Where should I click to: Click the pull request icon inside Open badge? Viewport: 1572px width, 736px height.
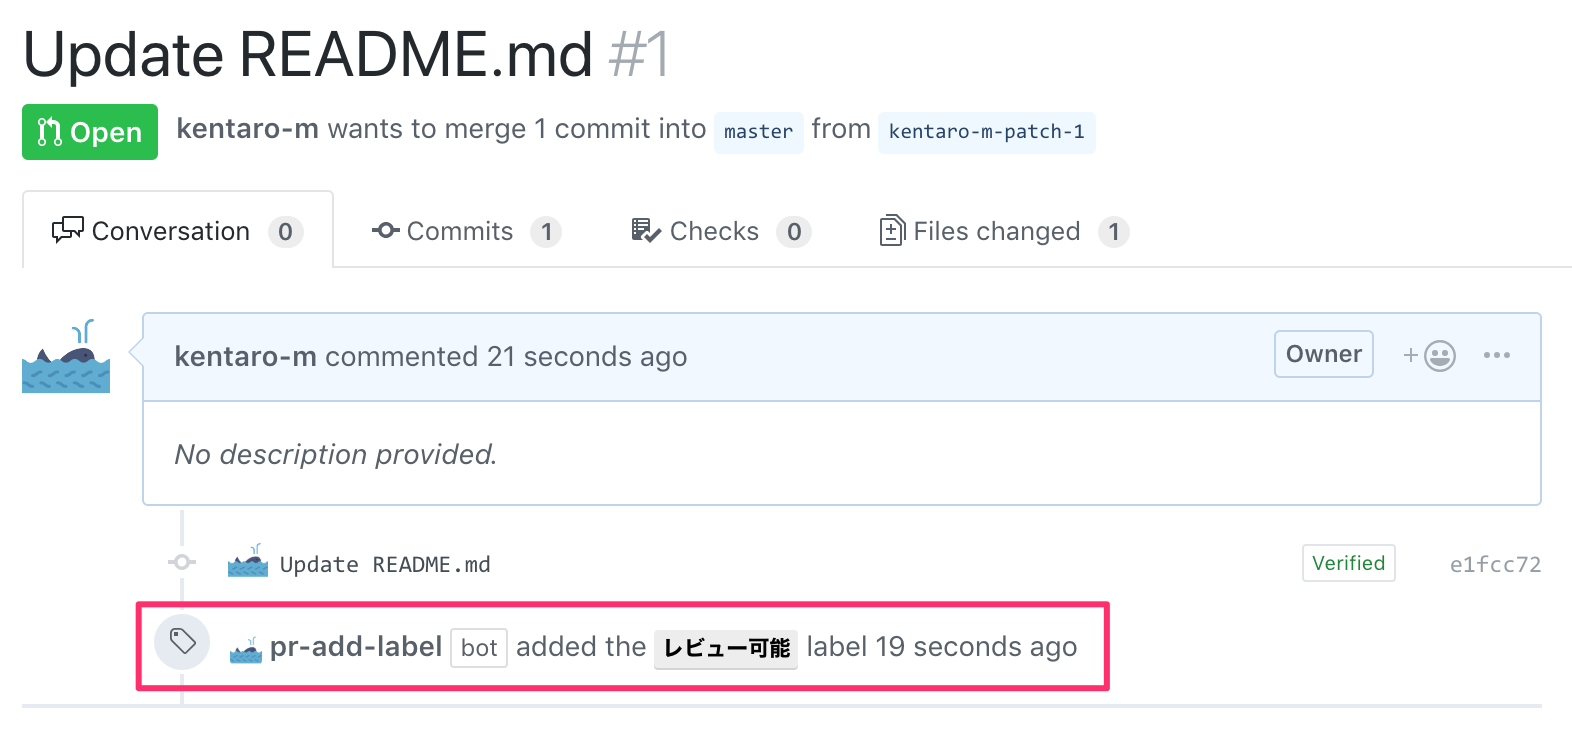click(47, 131)
